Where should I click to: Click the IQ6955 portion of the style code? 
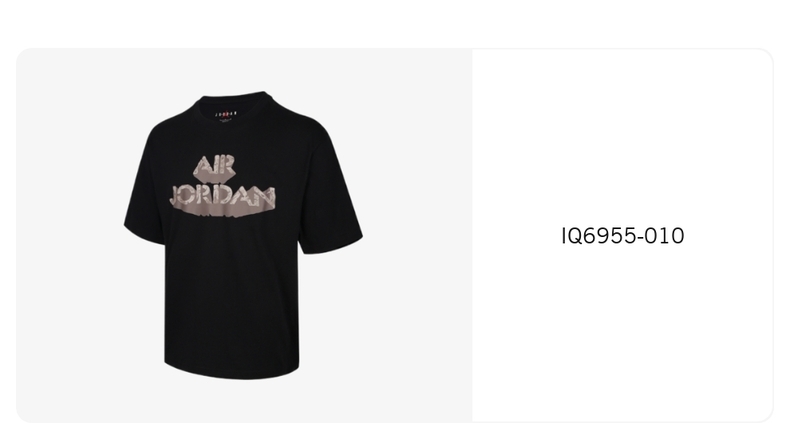point(599,236)
